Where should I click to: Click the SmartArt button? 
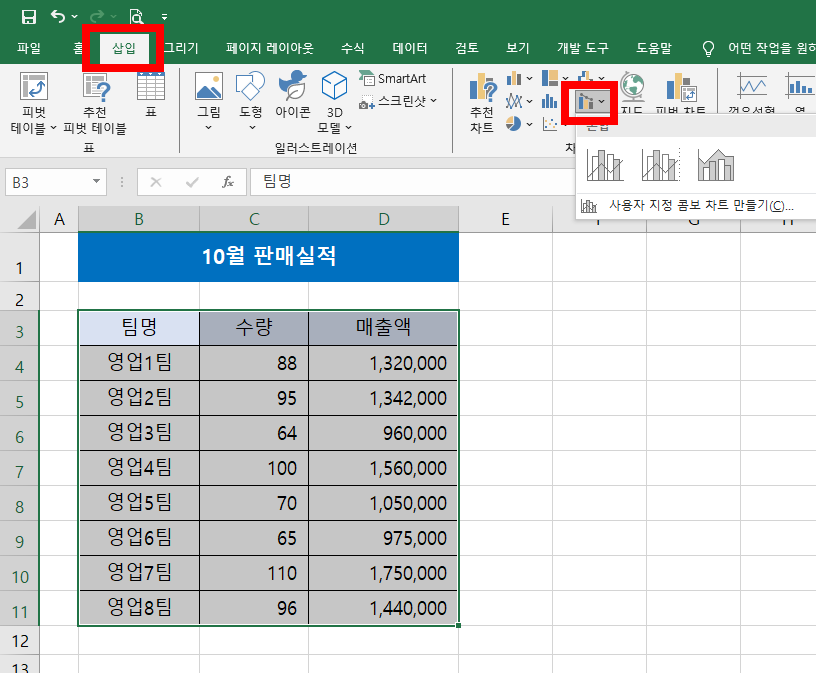click(392, 79)
